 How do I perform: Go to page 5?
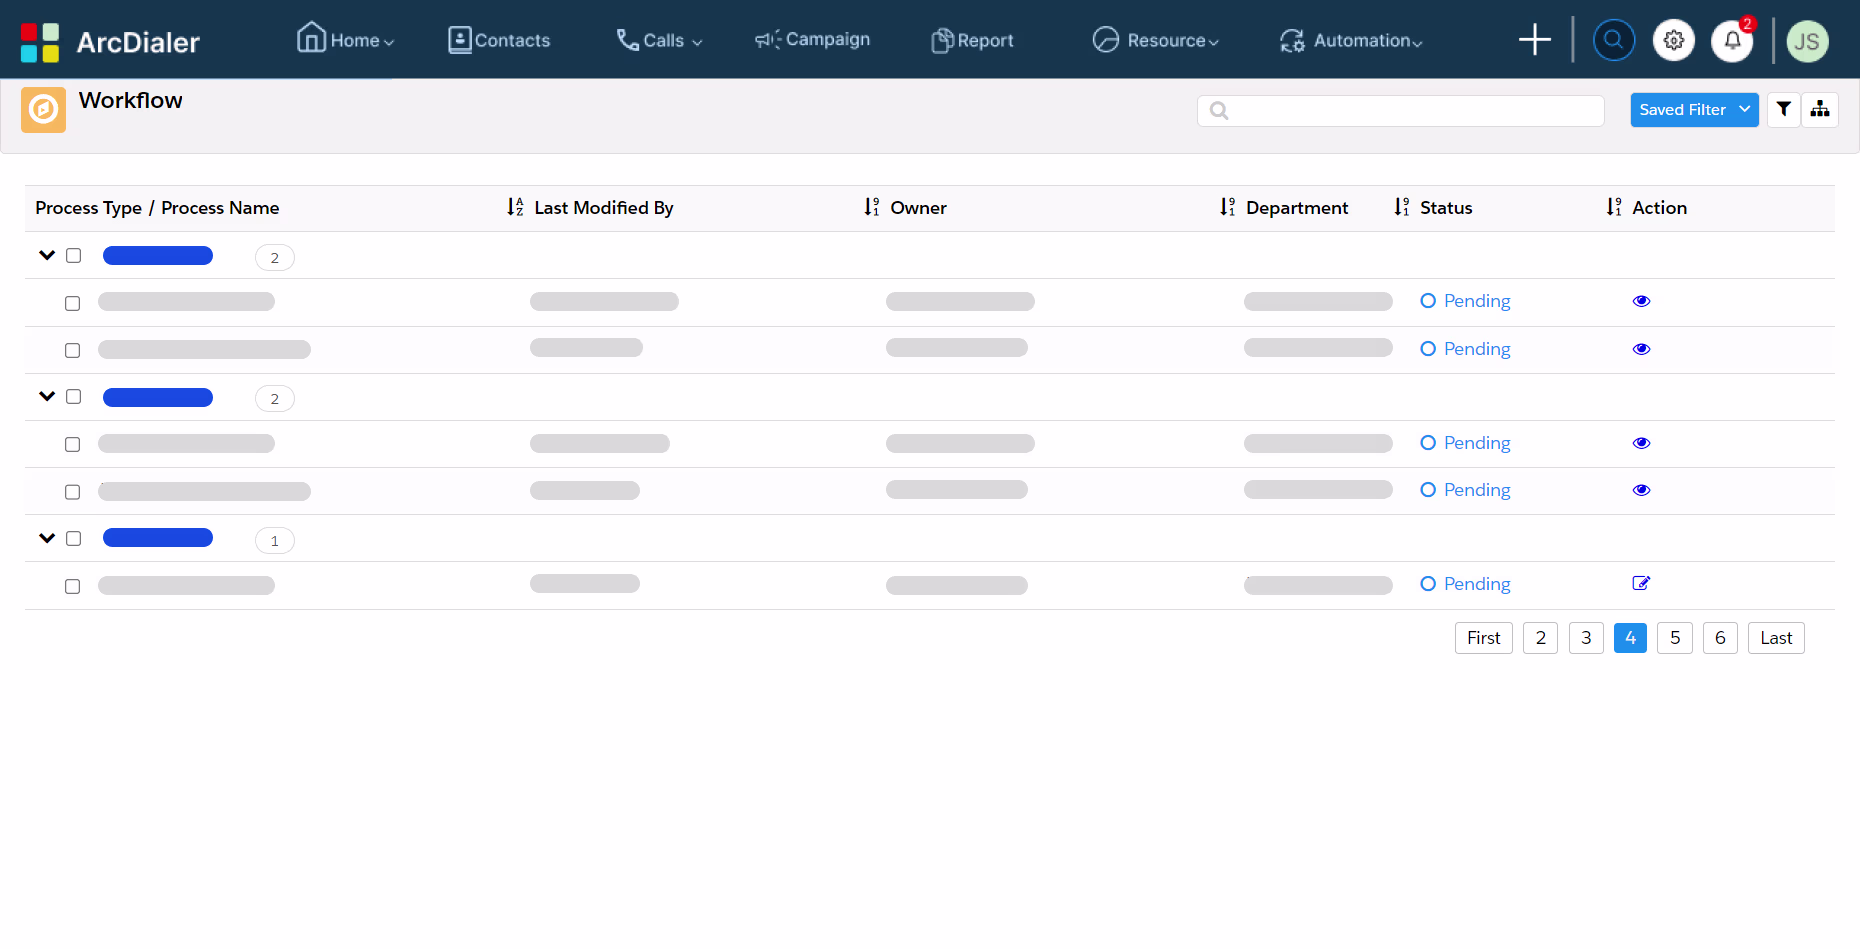pyautogui.click(x=1675, y=638)
